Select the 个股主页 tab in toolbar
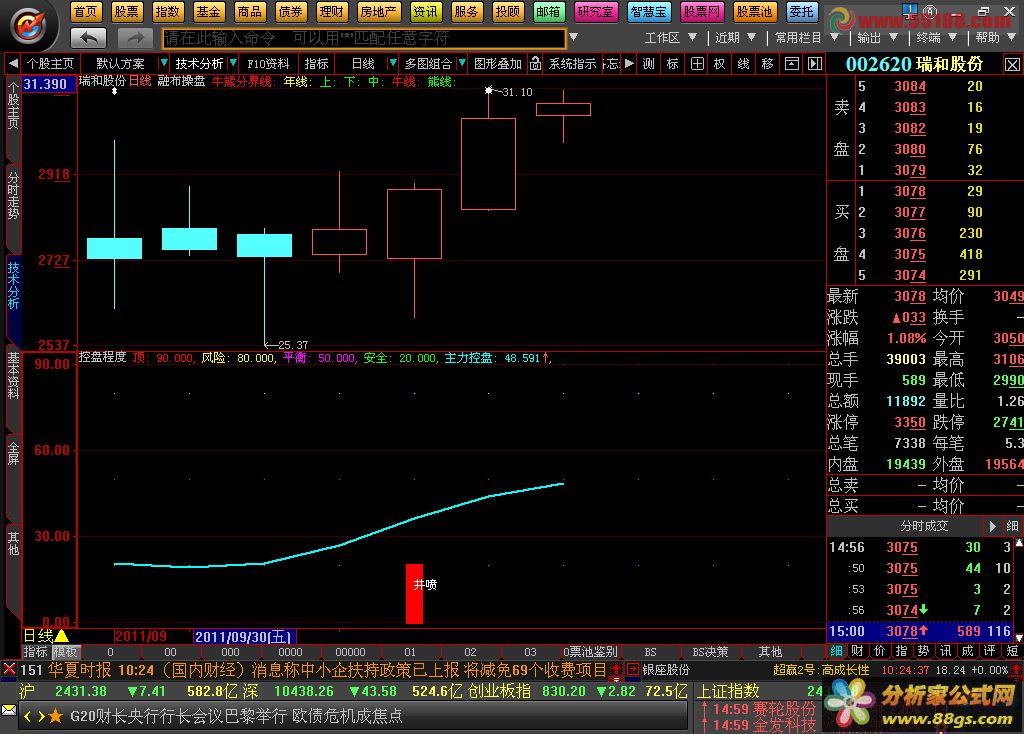The image size is (1024, 734). 50,63
